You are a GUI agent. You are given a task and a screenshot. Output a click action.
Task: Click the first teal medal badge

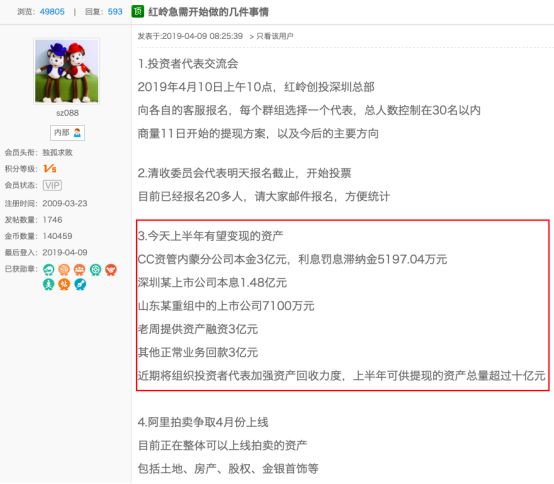tap(48, 270)
